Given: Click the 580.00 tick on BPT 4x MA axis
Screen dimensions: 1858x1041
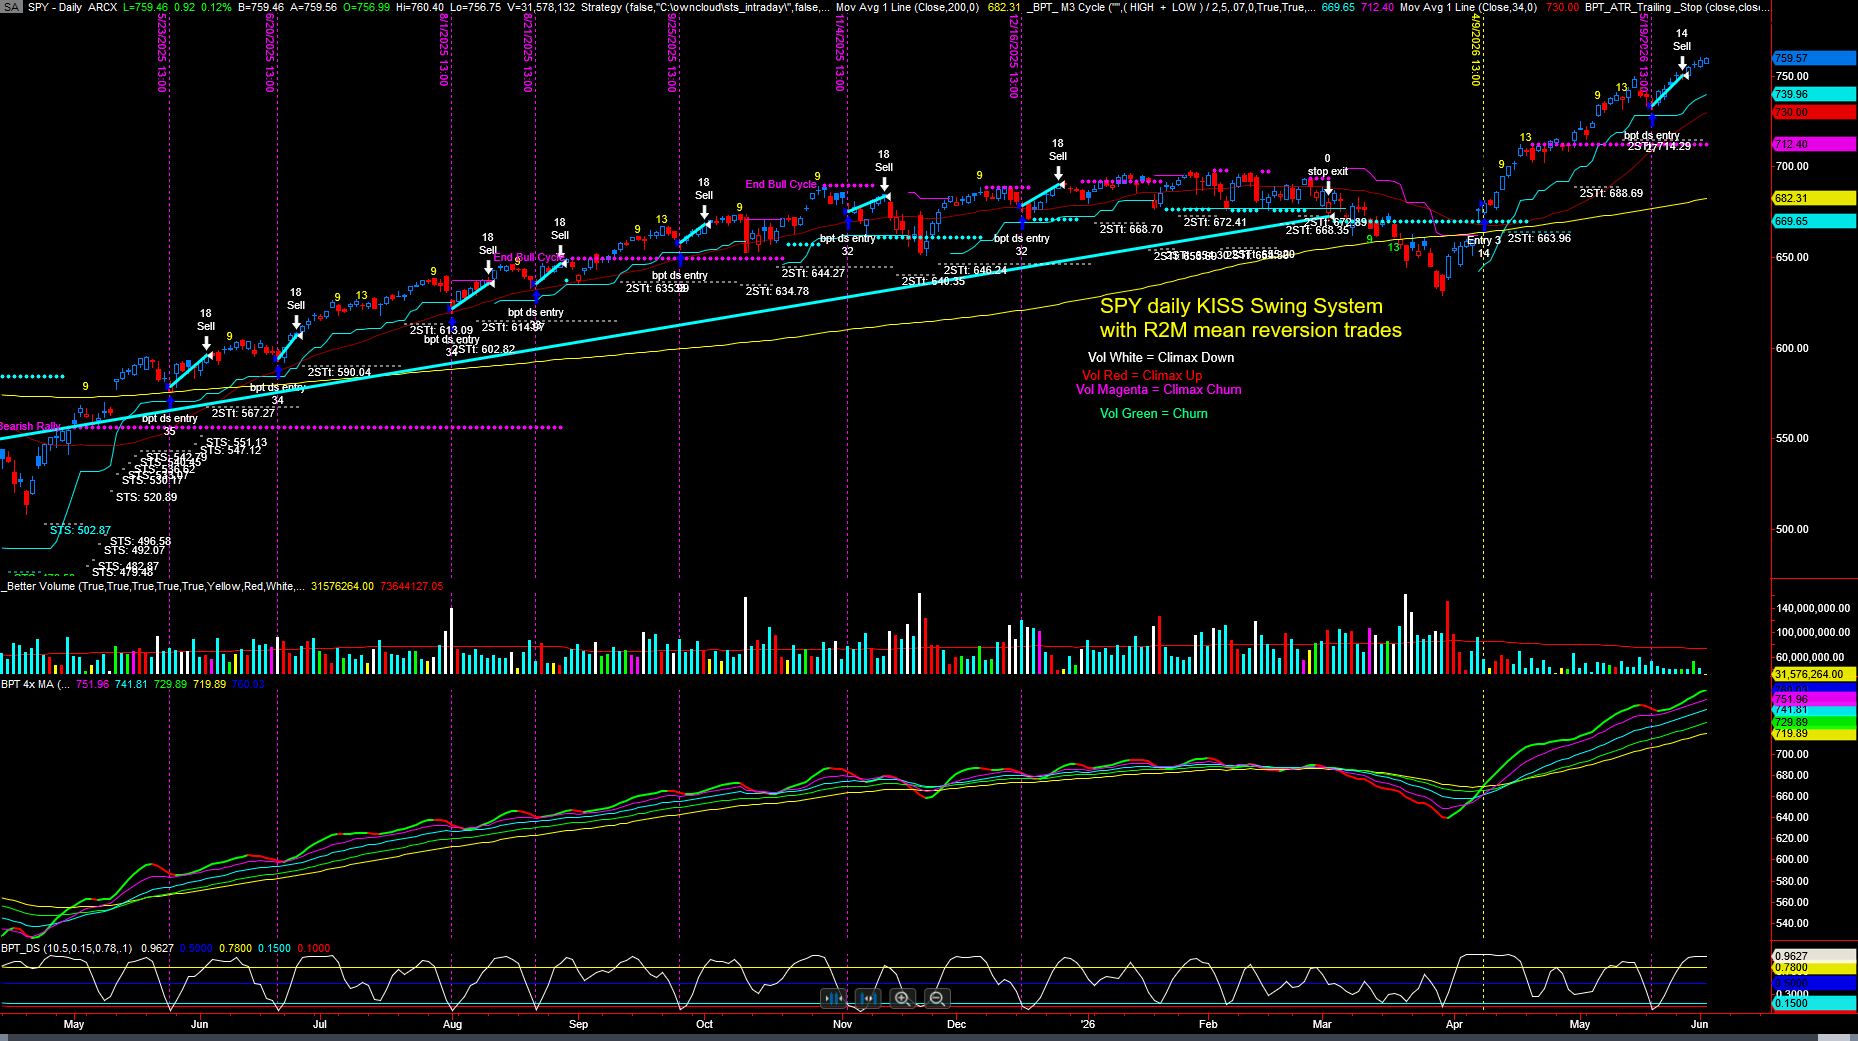Looking at the screenshot, I should click(1791, 881).
